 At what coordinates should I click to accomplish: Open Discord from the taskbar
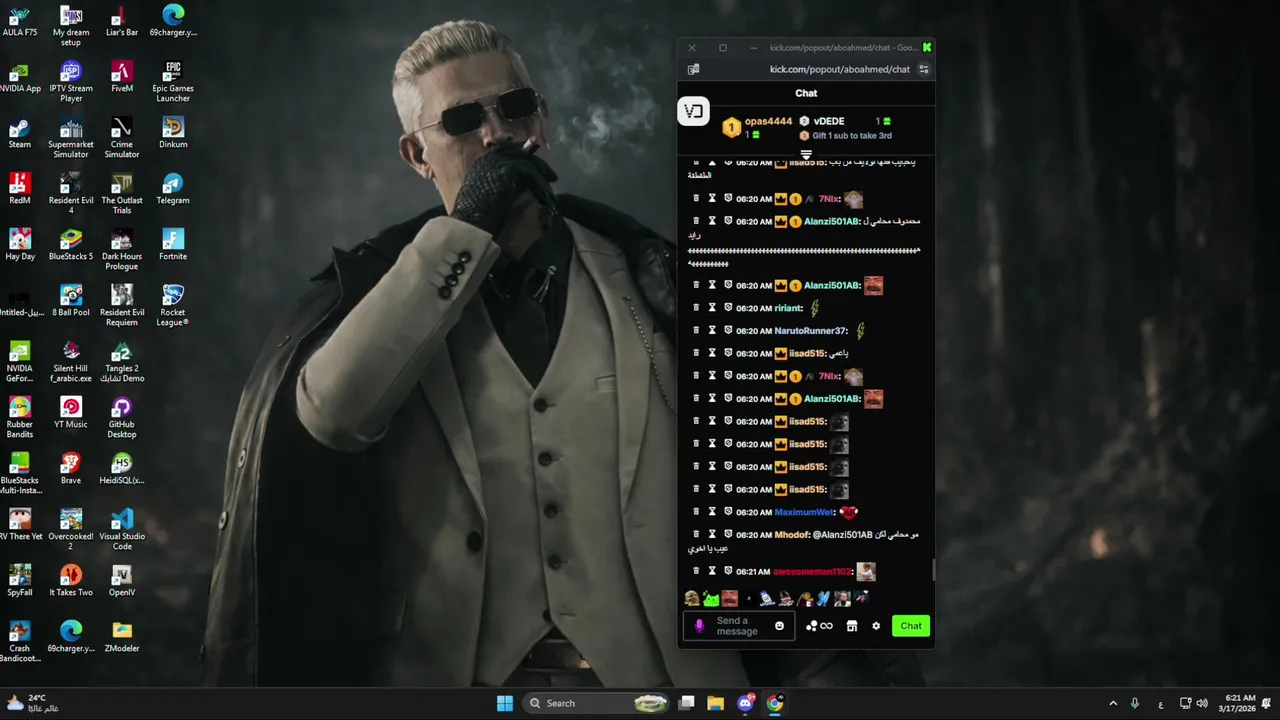coord(745,703)
